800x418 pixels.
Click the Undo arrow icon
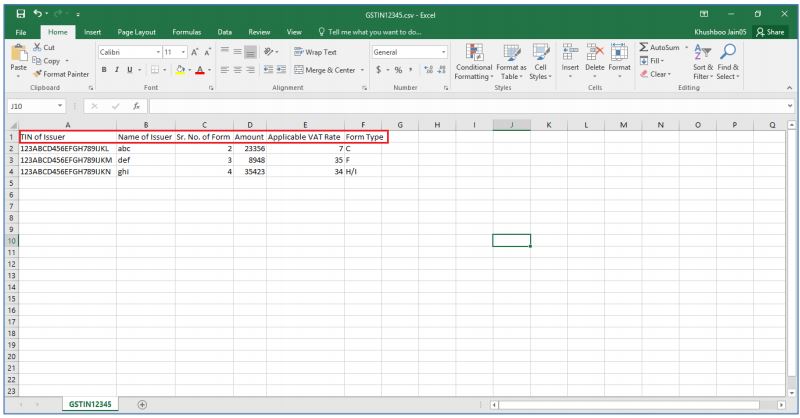click(38, 14)
